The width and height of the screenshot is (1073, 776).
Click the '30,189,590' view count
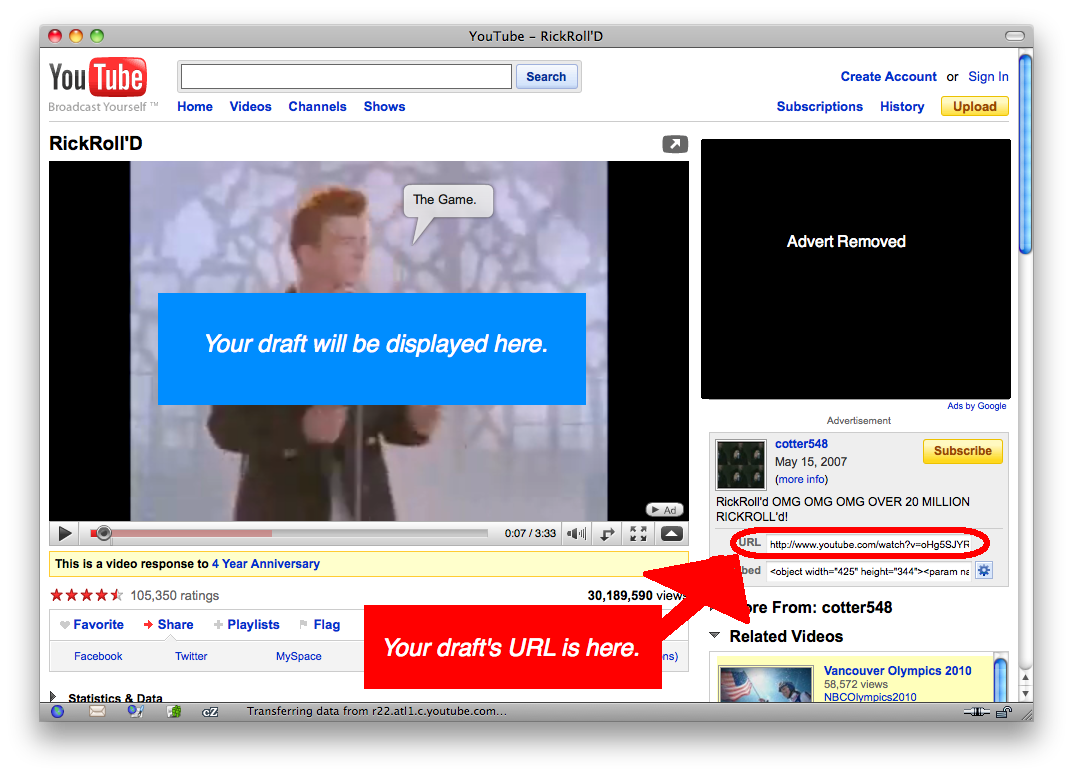tap(620, 595)
